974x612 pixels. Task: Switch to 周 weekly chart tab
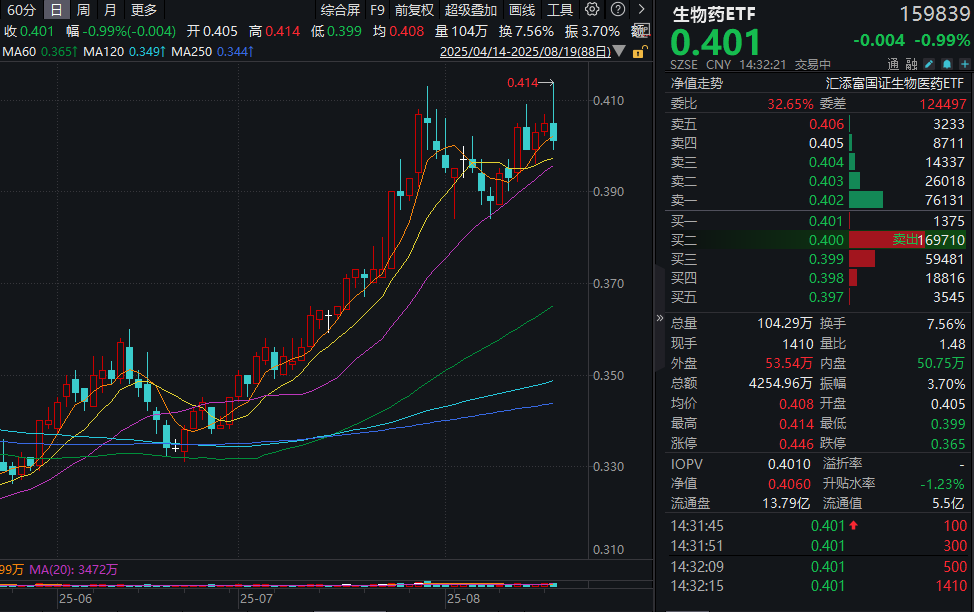point(84,10)
